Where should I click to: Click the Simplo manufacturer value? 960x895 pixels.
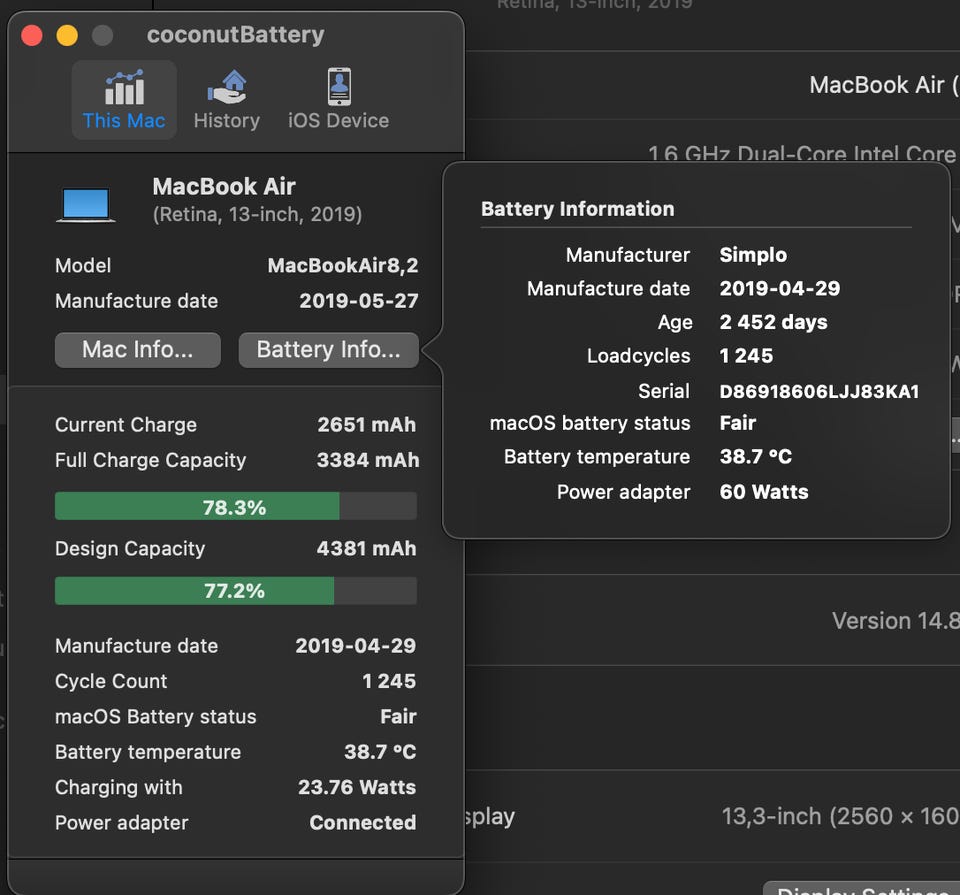(x=753, y=255)
